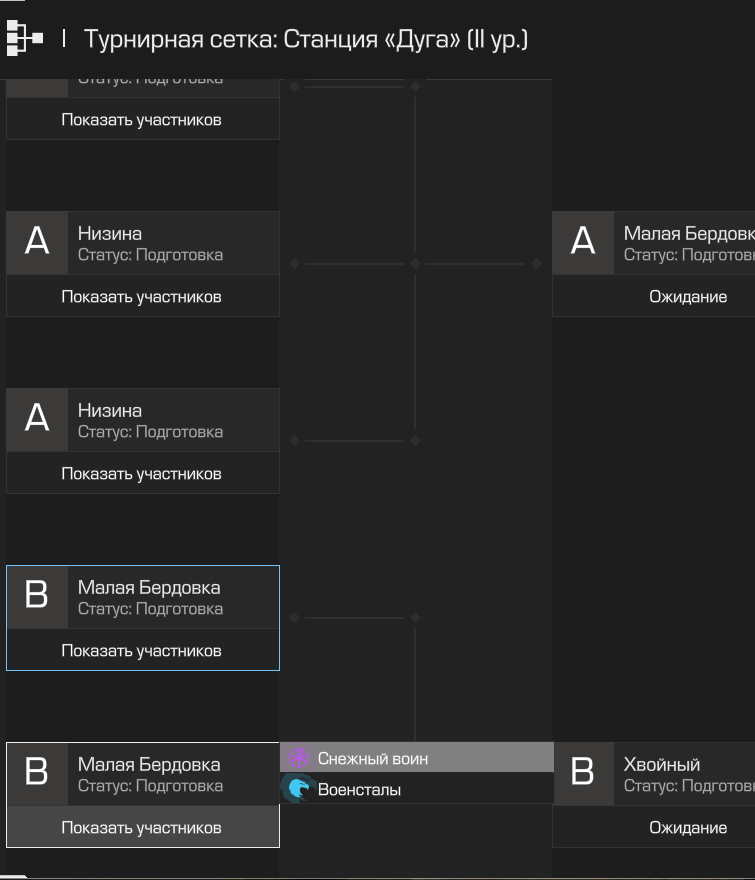The image size is (755, 880).
Task: Show participants of the blue-outlined Малая Бердовка match
Action: pos(143,649)
